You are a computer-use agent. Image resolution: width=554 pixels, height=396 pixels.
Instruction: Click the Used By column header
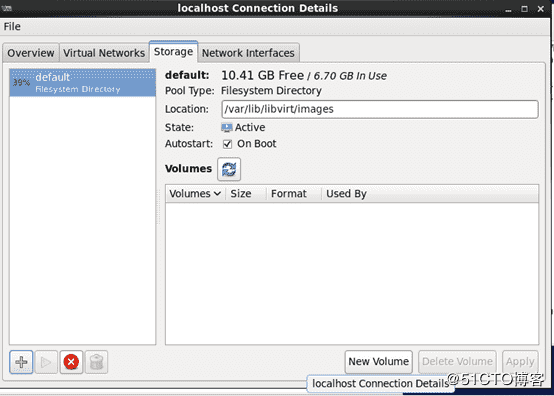(430, 194)
